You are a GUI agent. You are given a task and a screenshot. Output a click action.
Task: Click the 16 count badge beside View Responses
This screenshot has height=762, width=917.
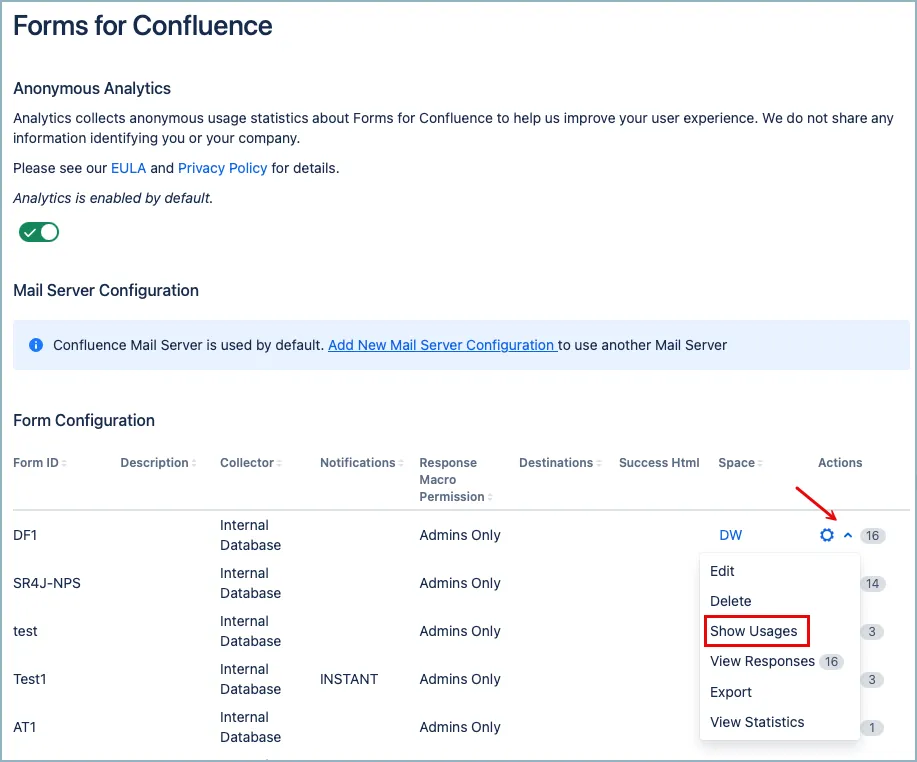coord(831,661)
